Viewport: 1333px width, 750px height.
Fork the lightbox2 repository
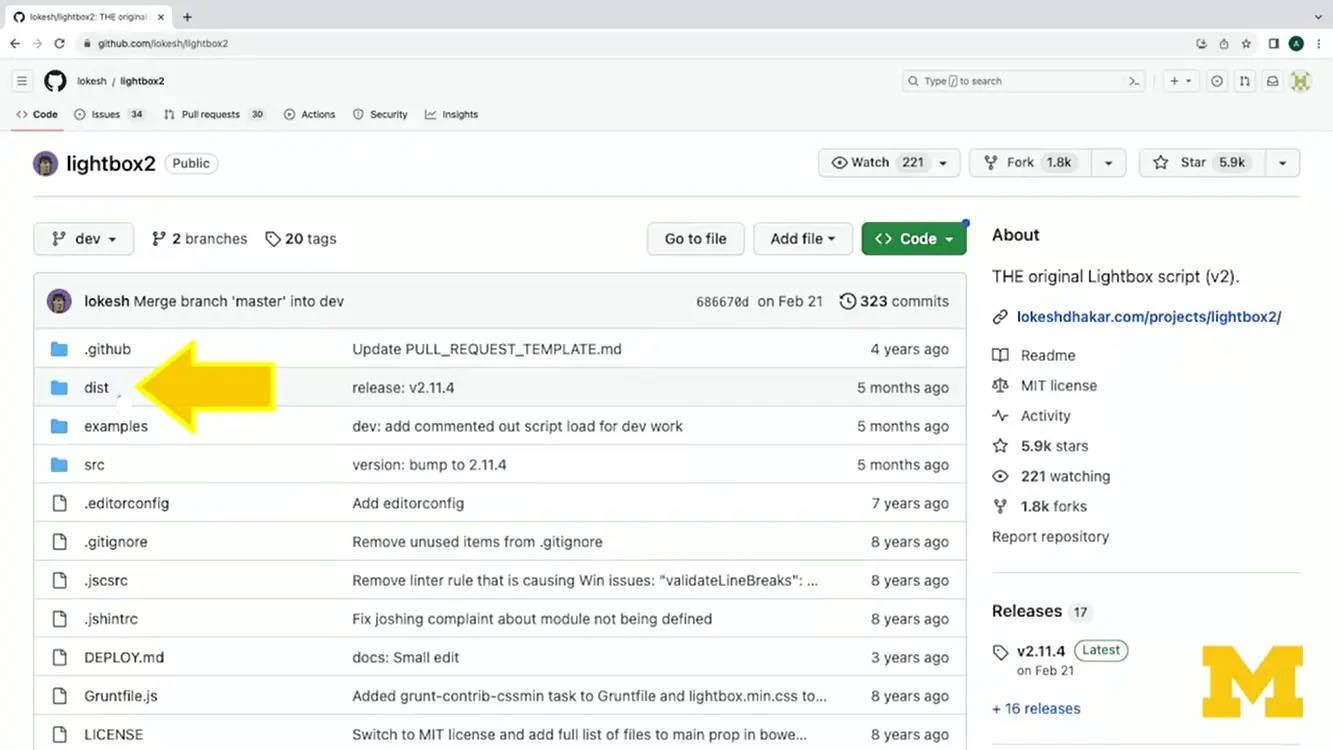click(x=1029, y=163)
